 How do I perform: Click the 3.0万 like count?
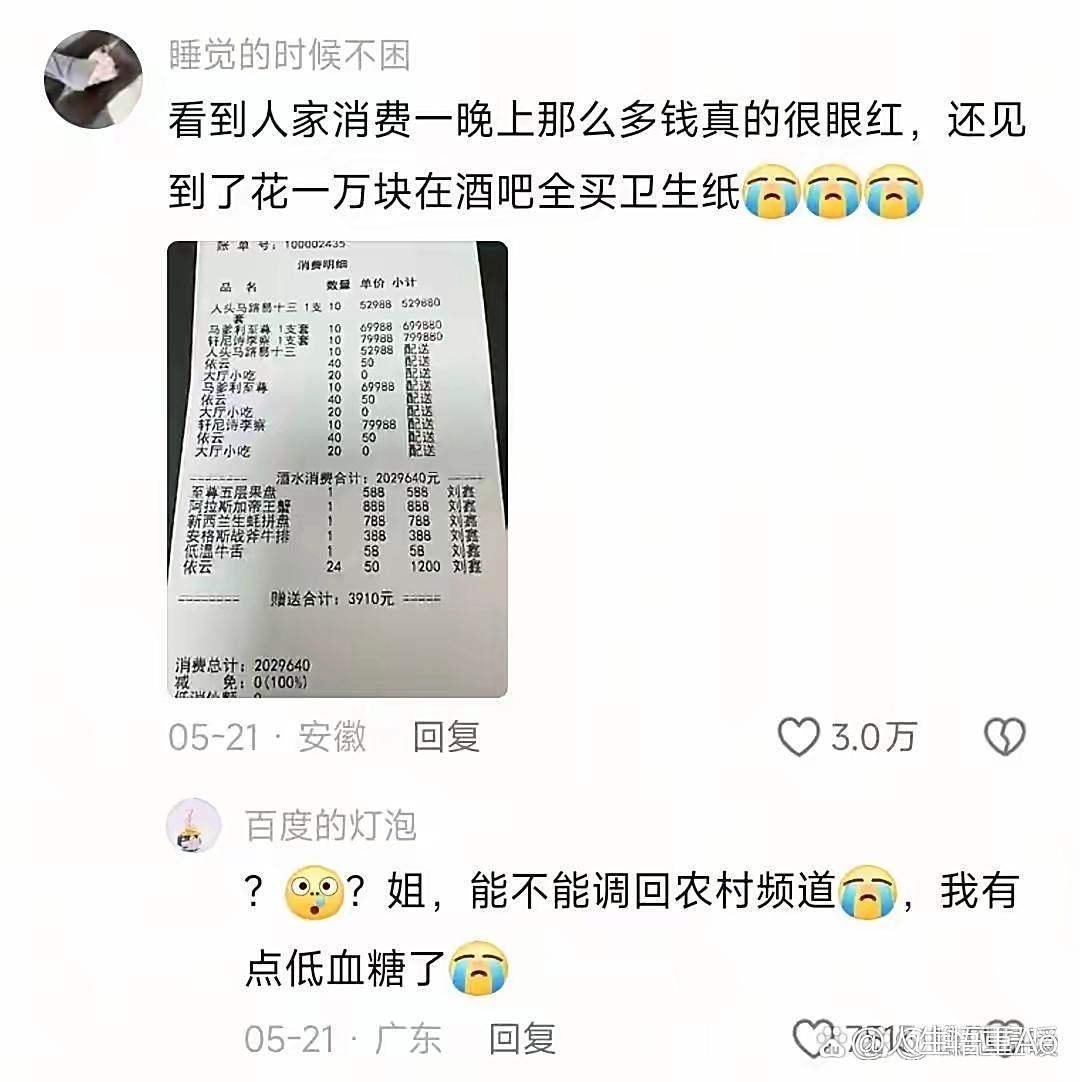[x=873, y=737]
